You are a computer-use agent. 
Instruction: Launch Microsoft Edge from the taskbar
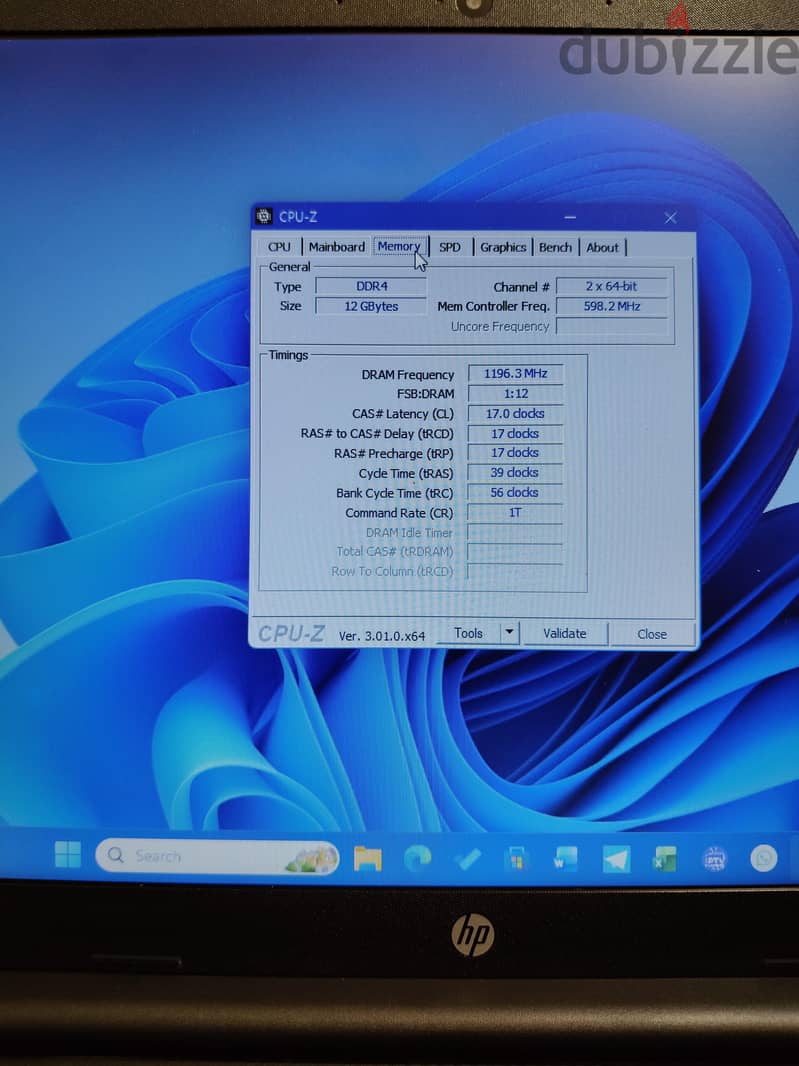tap(418, 859)
